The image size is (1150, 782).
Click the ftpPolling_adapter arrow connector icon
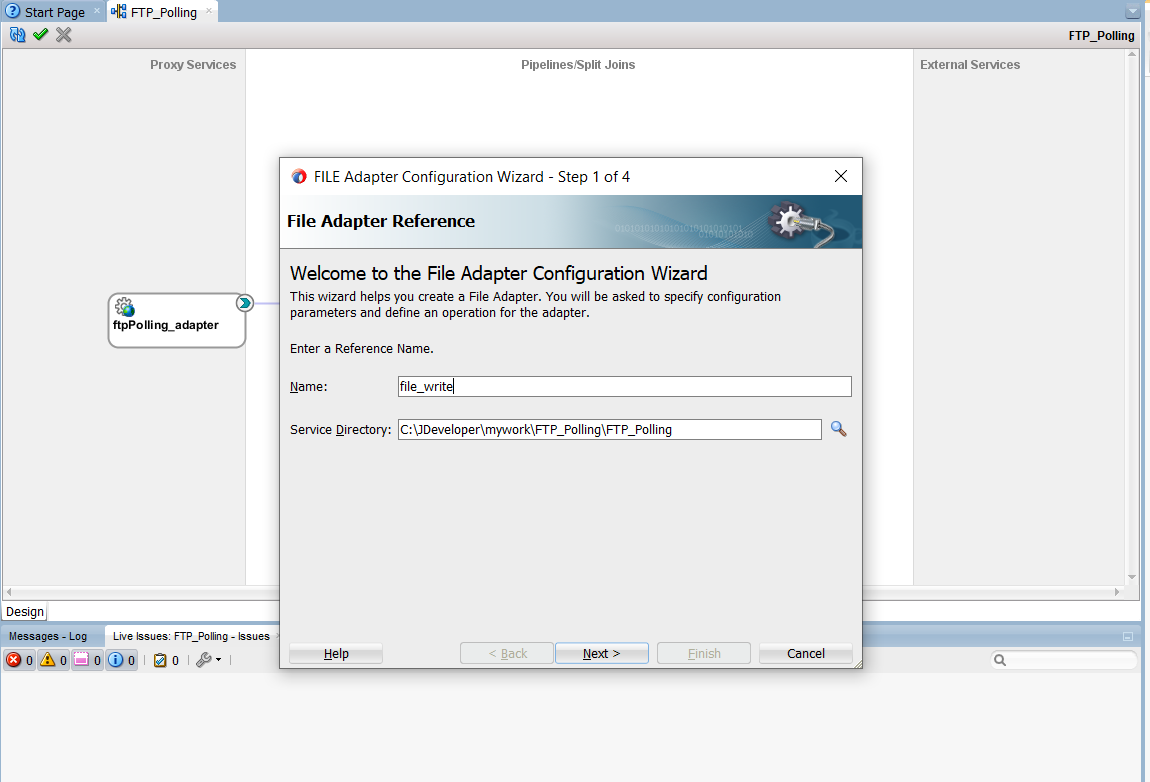click(244, 303)
